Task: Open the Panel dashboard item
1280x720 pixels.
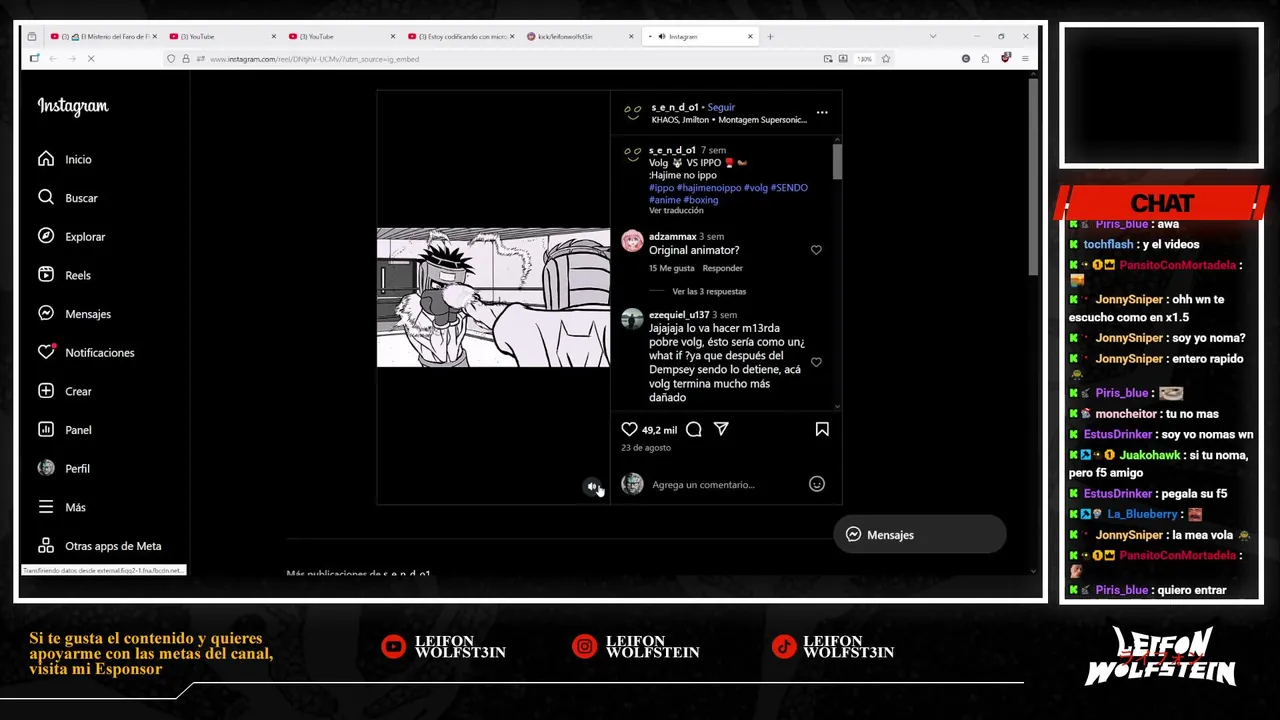Action: click(x=65, y=430)
